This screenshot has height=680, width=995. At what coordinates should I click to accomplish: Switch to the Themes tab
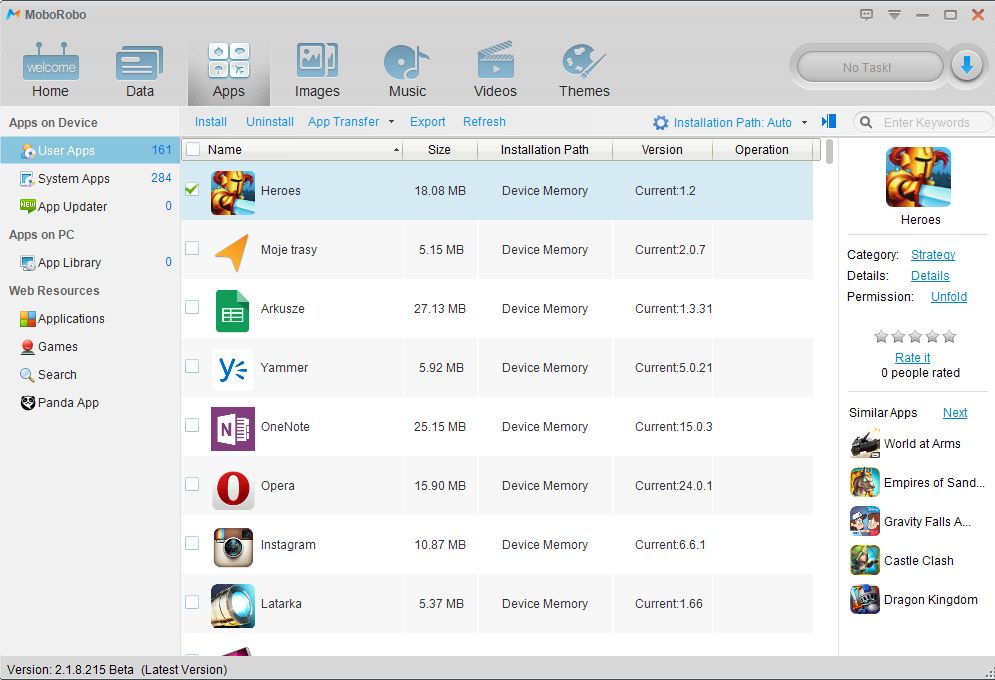pyautogui.click(x=584, y=70)
